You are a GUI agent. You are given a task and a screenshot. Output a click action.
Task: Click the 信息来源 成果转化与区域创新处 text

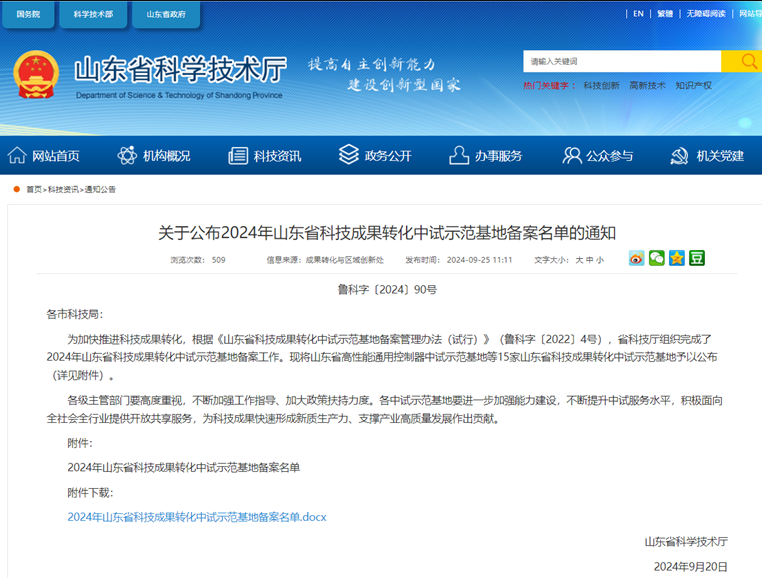pos(325,260)
